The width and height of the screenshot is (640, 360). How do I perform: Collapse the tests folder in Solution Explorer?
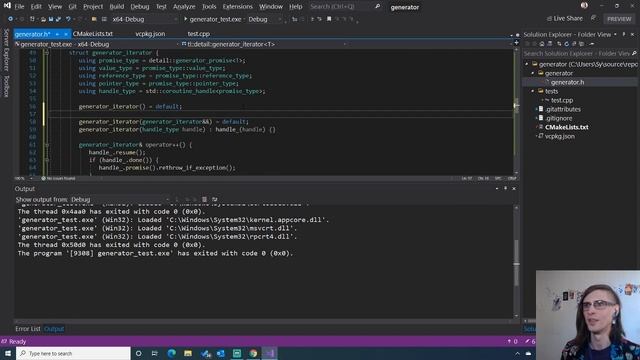533,91
